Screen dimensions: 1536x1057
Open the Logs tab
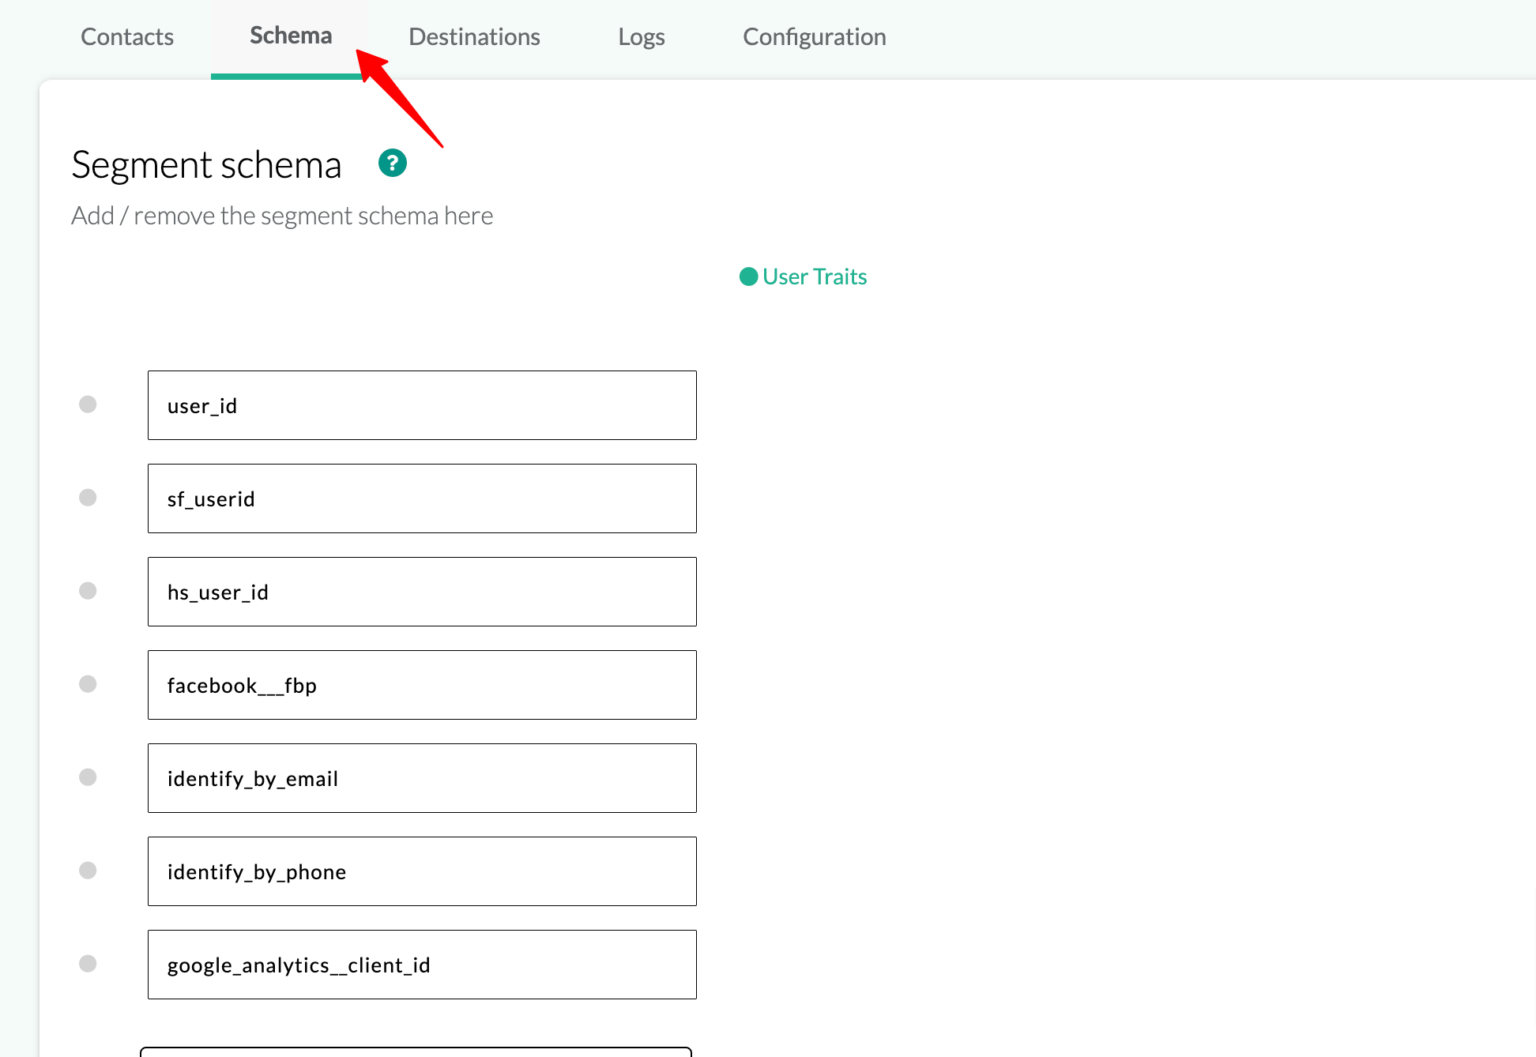click(x=641, y=37)
